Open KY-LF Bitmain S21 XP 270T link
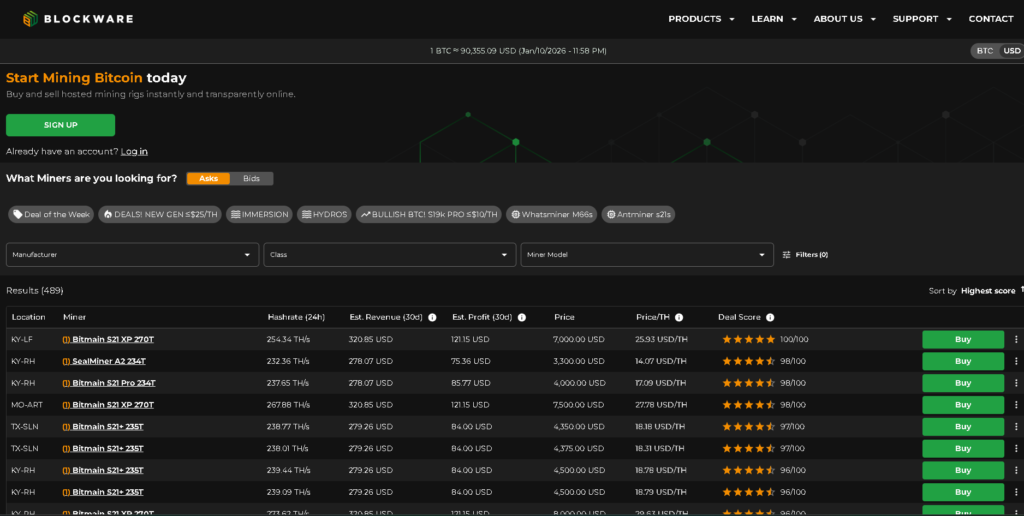Image resolution: width=1024 pixels, height=516 pixels. (108, 340)
